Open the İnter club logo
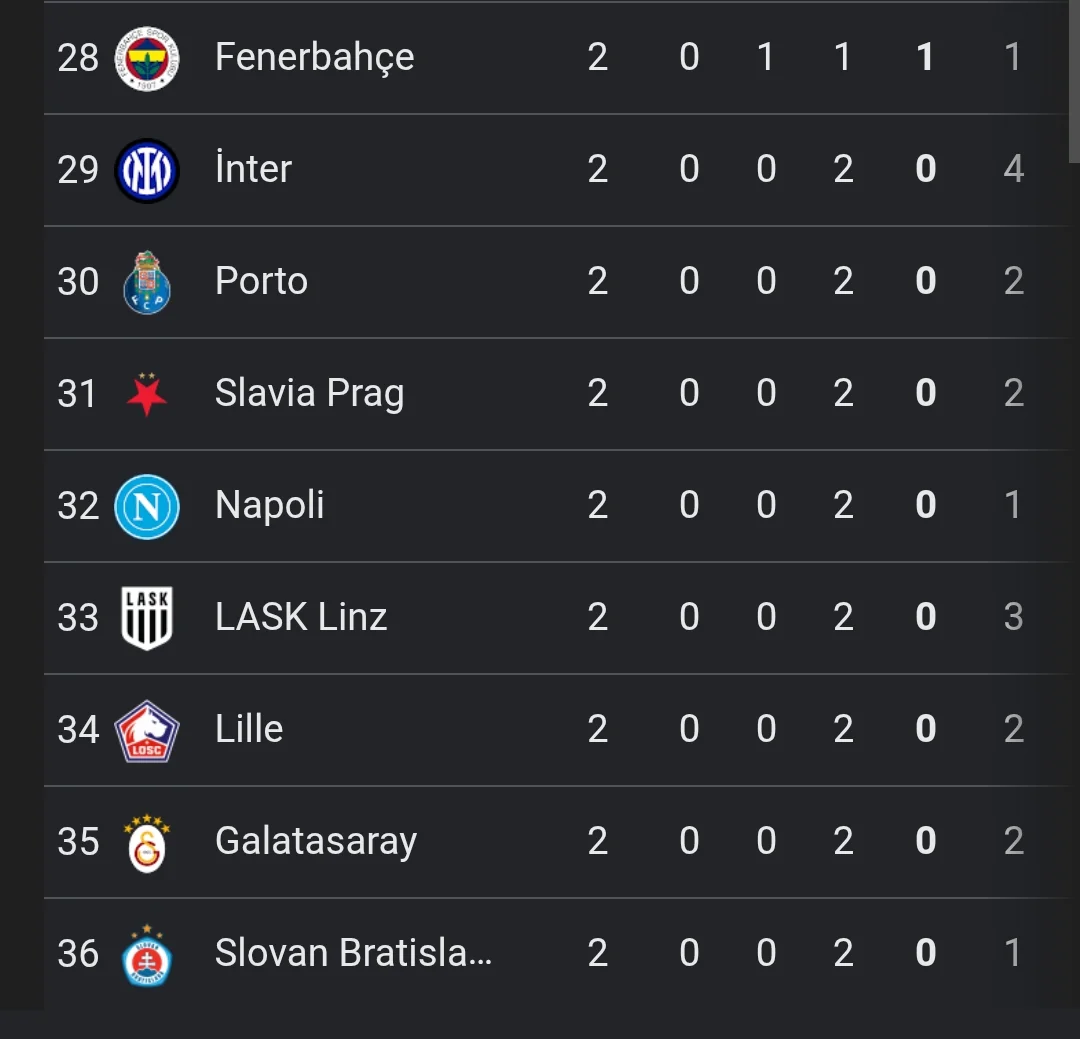Screen dimensions: 1080x1039 [147, 170]
